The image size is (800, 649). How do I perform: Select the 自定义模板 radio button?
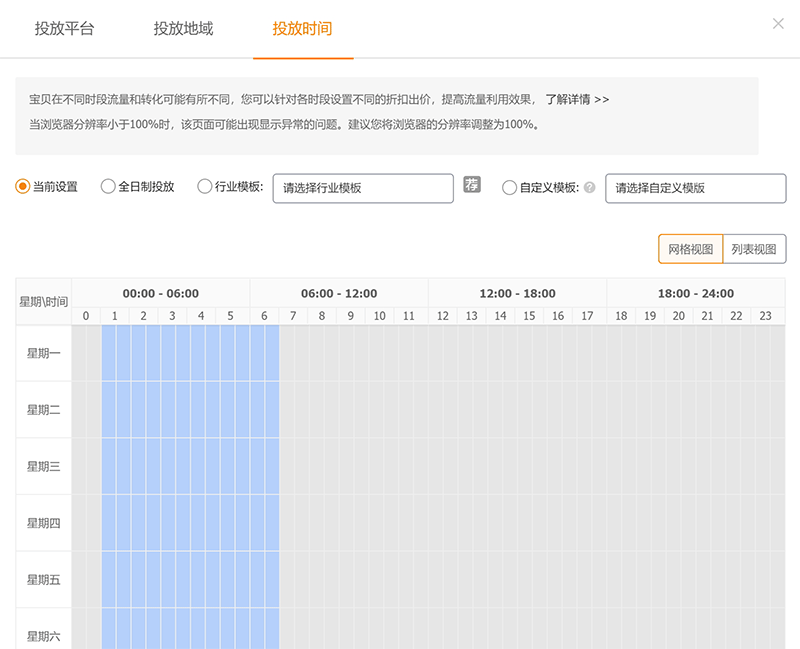click(x=509, y=187)
